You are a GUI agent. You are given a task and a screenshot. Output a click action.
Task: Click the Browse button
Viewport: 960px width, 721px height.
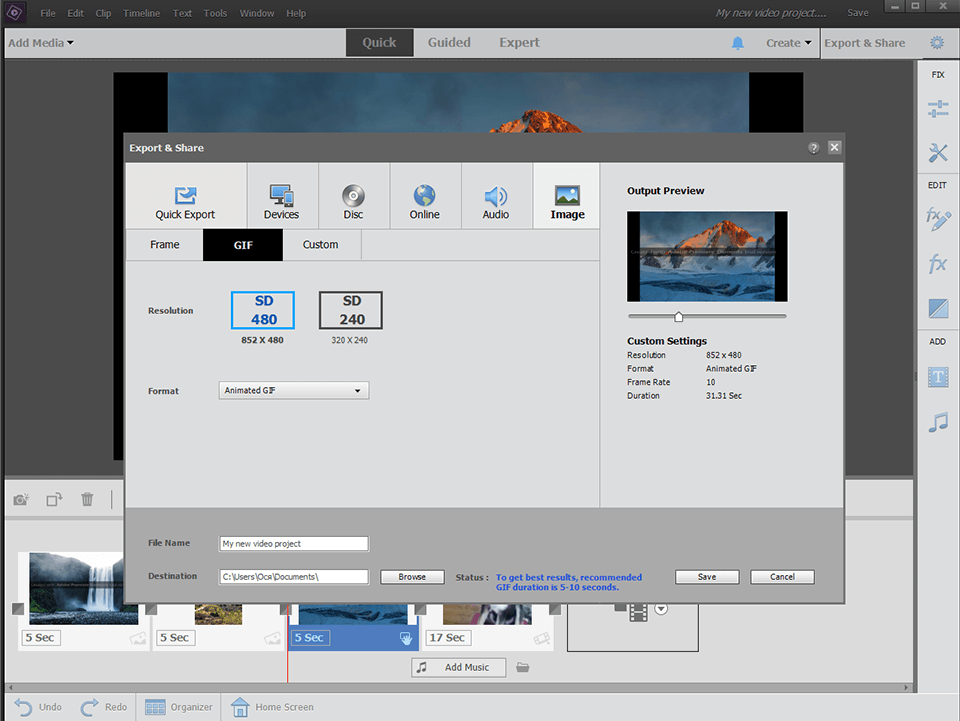click(412, 577)
